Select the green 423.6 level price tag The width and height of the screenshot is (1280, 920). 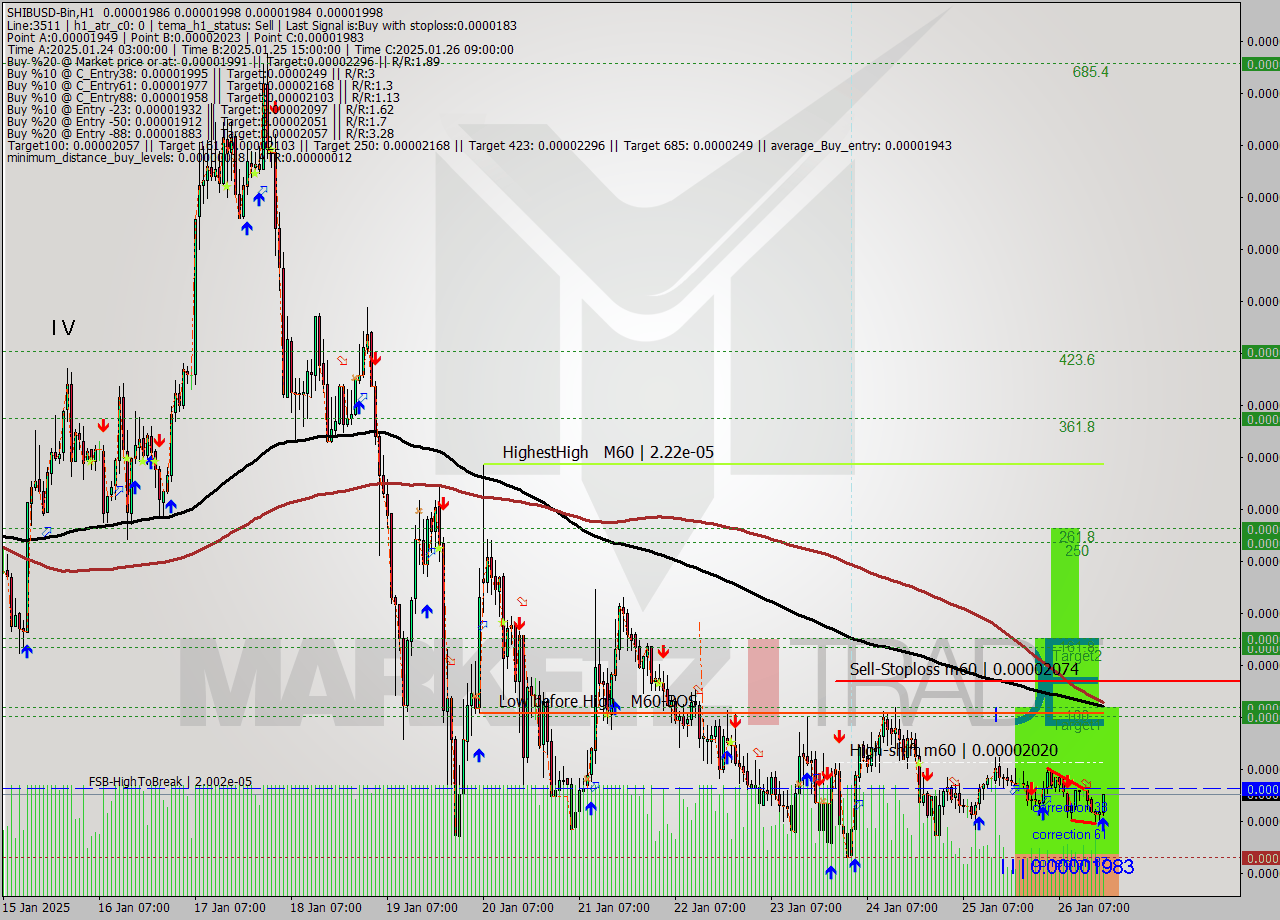(x=1260, y=352)
